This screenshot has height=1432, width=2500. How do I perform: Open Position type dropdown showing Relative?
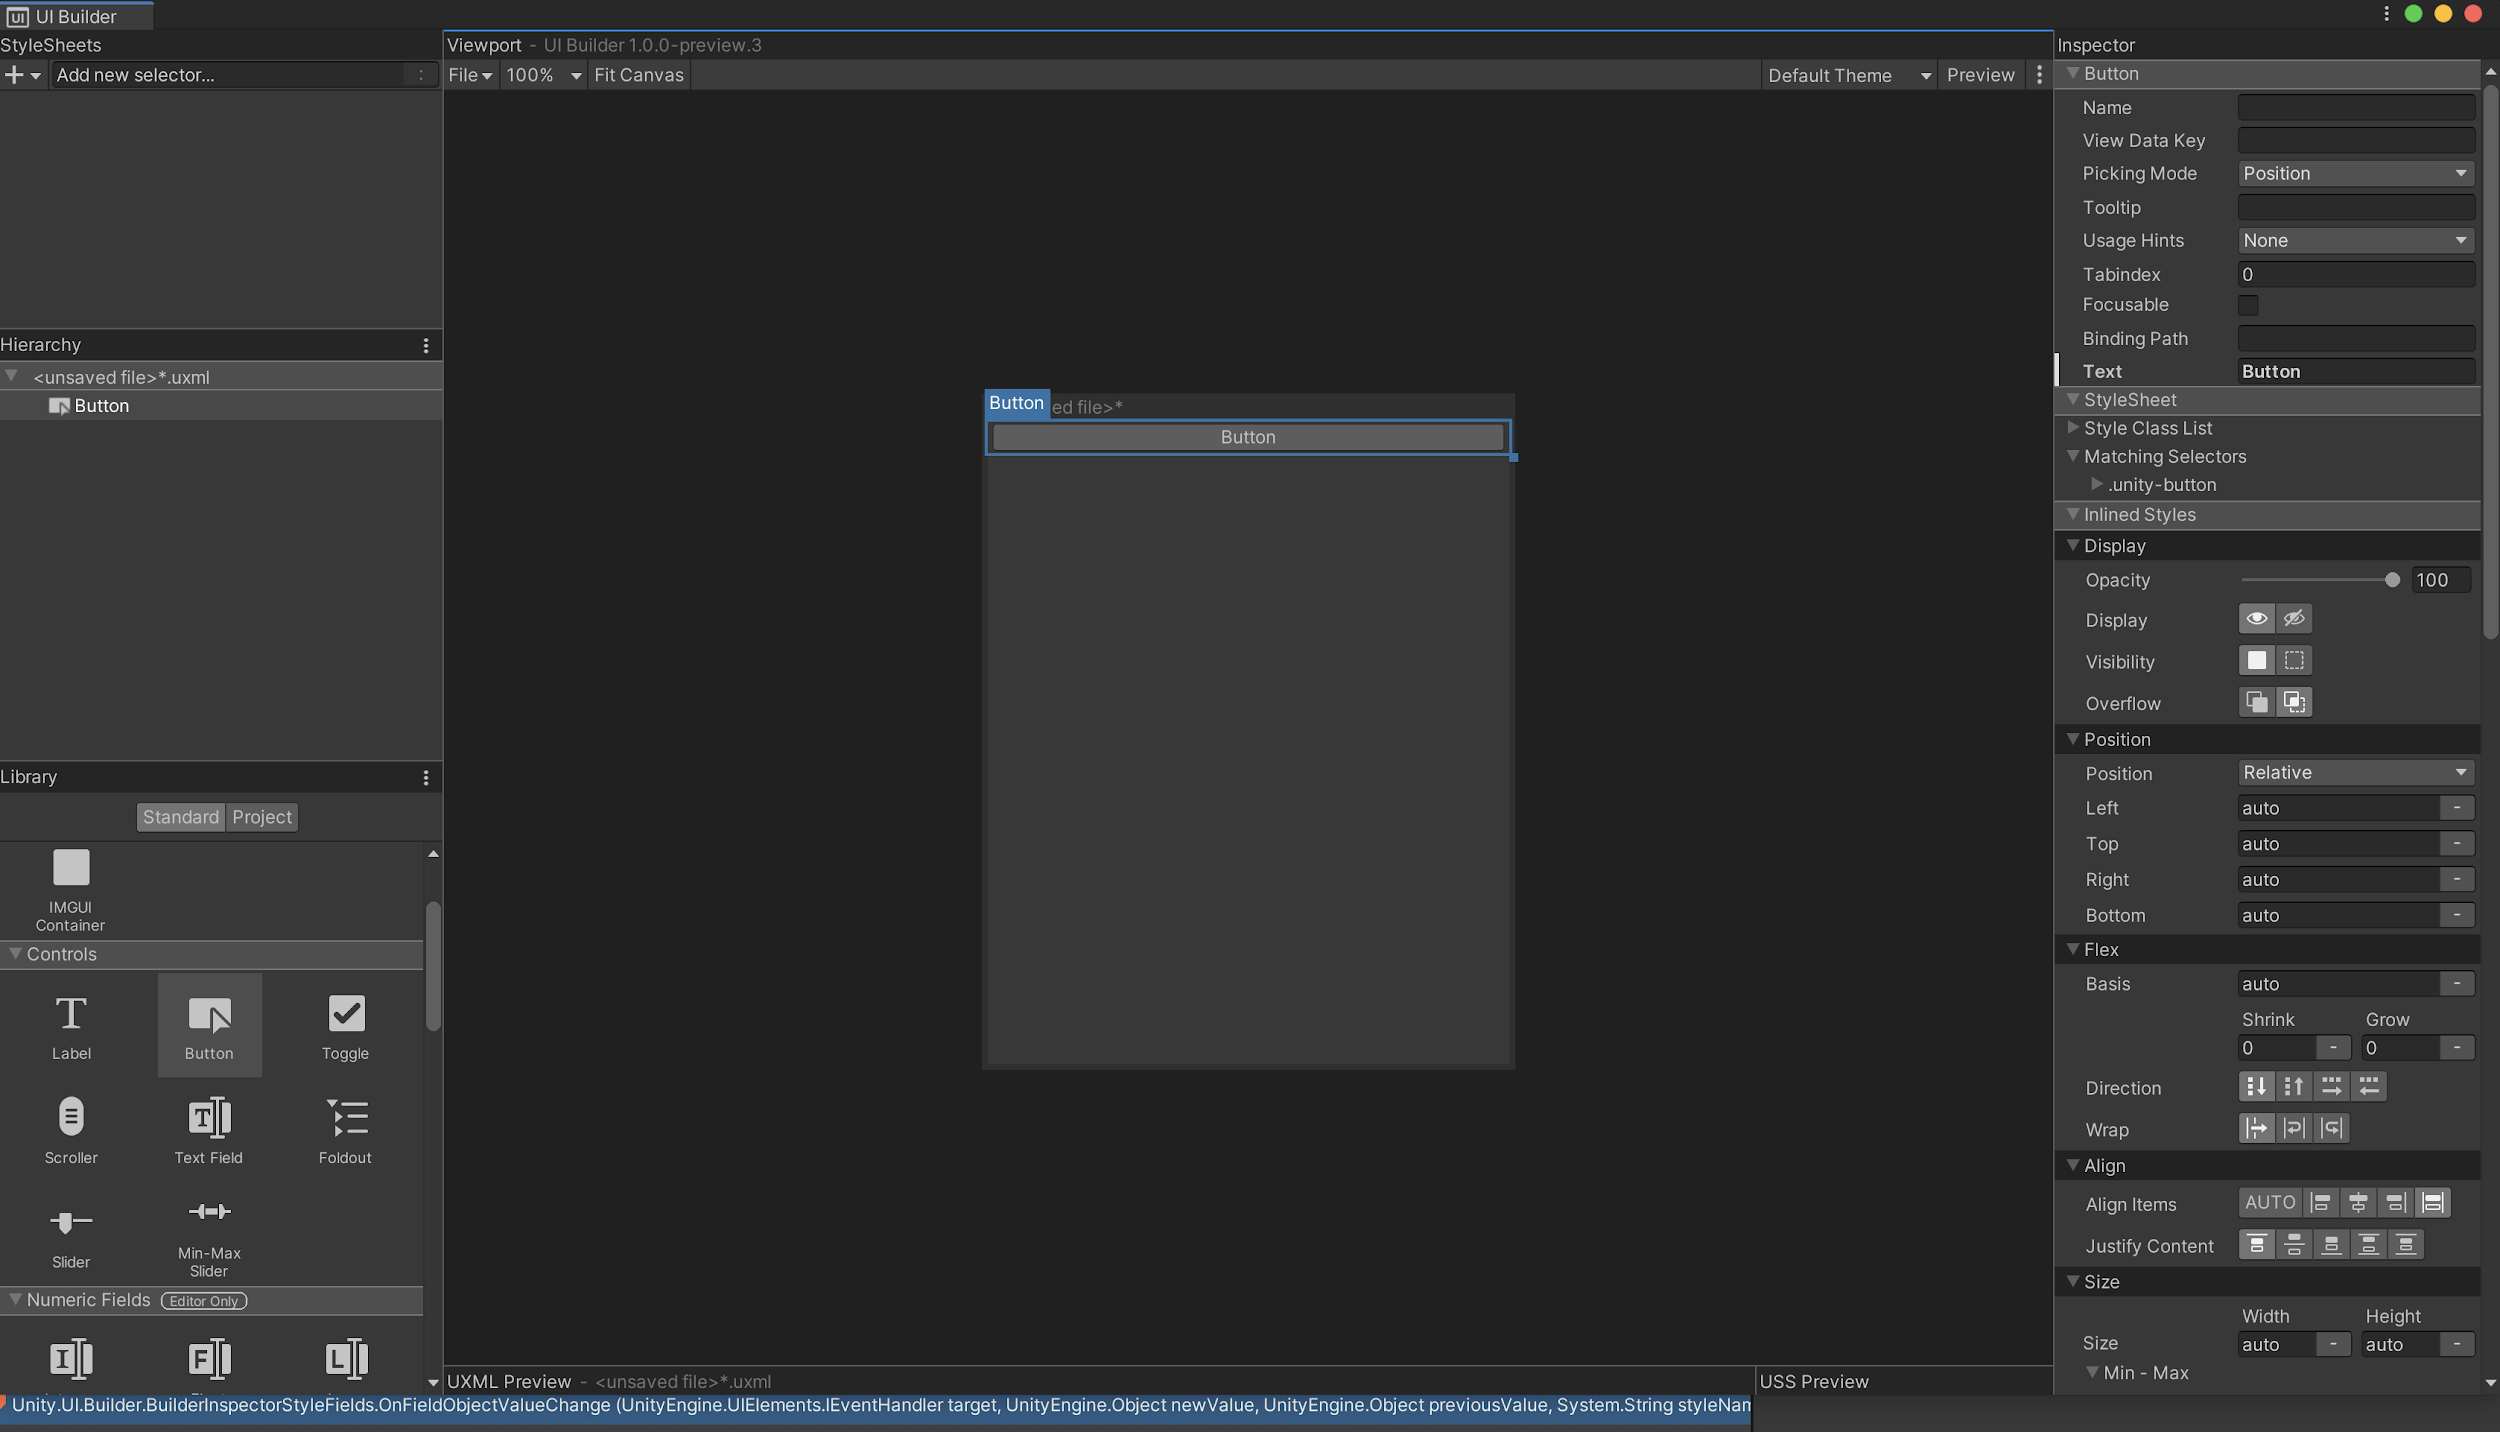click(x=2355, y=772)
